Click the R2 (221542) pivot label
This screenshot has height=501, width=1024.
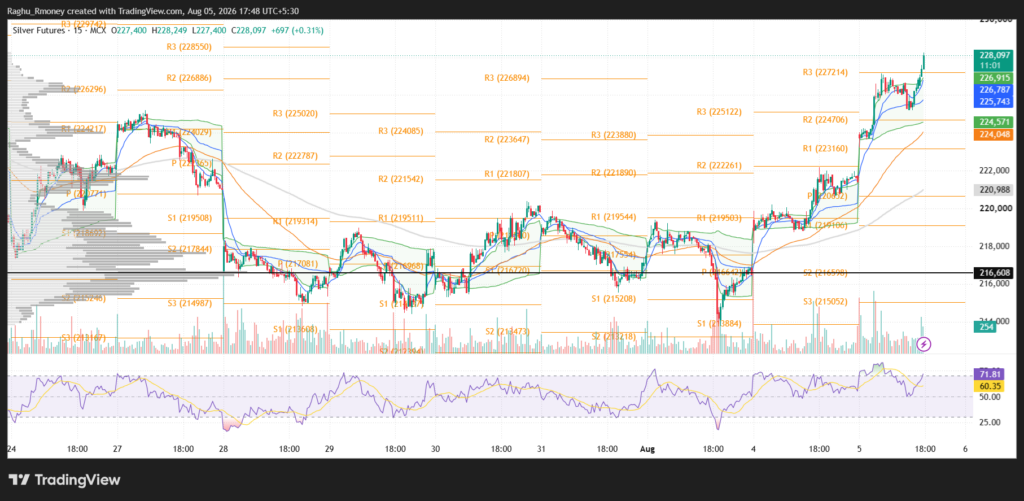400,179
